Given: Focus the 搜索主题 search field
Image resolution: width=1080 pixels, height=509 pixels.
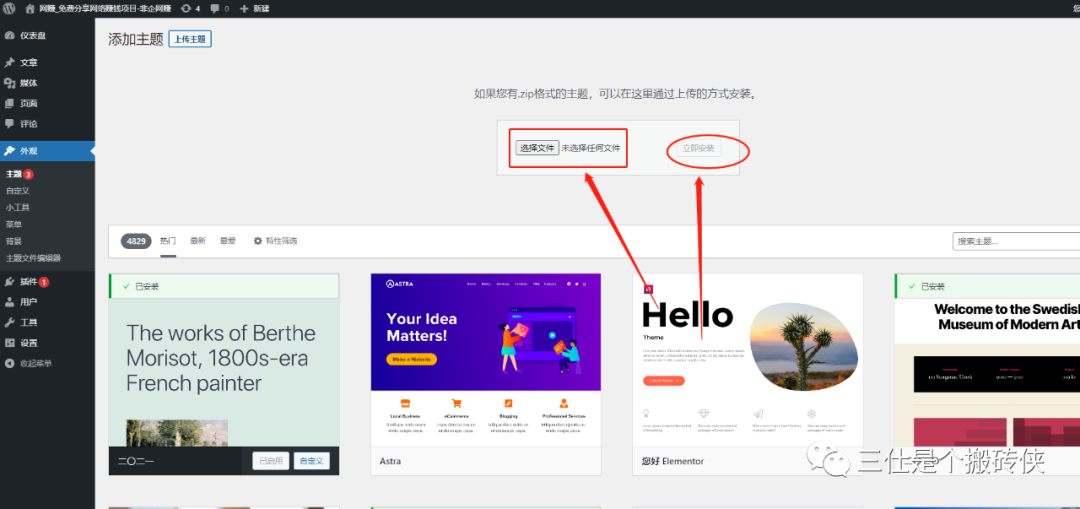Looking at the screenshot, I should (1016, 242).
